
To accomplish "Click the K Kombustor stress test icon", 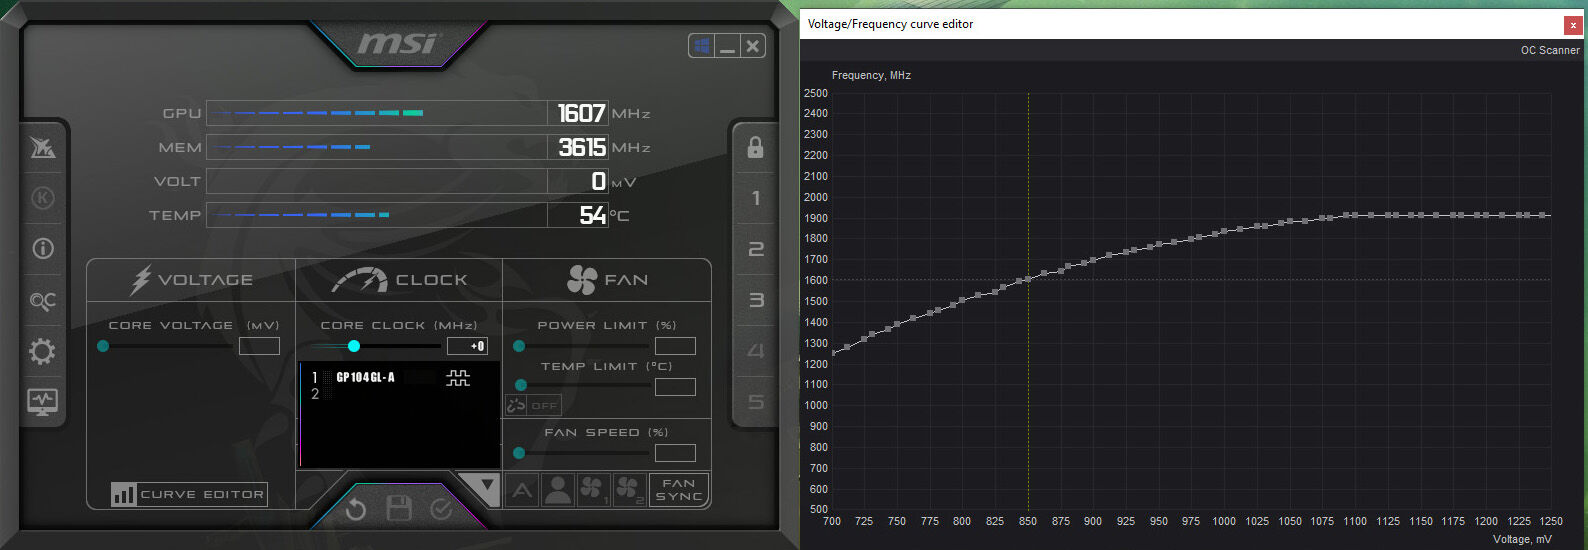I will point(43,198).
